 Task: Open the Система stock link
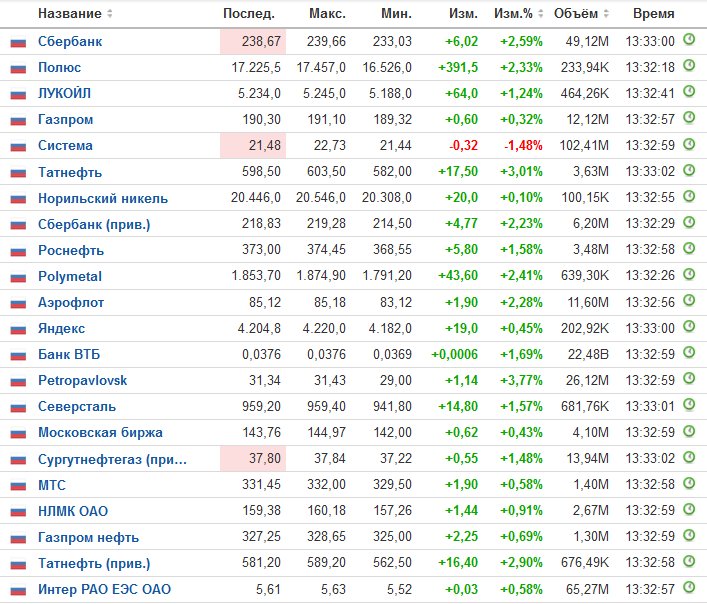point(65,146)
